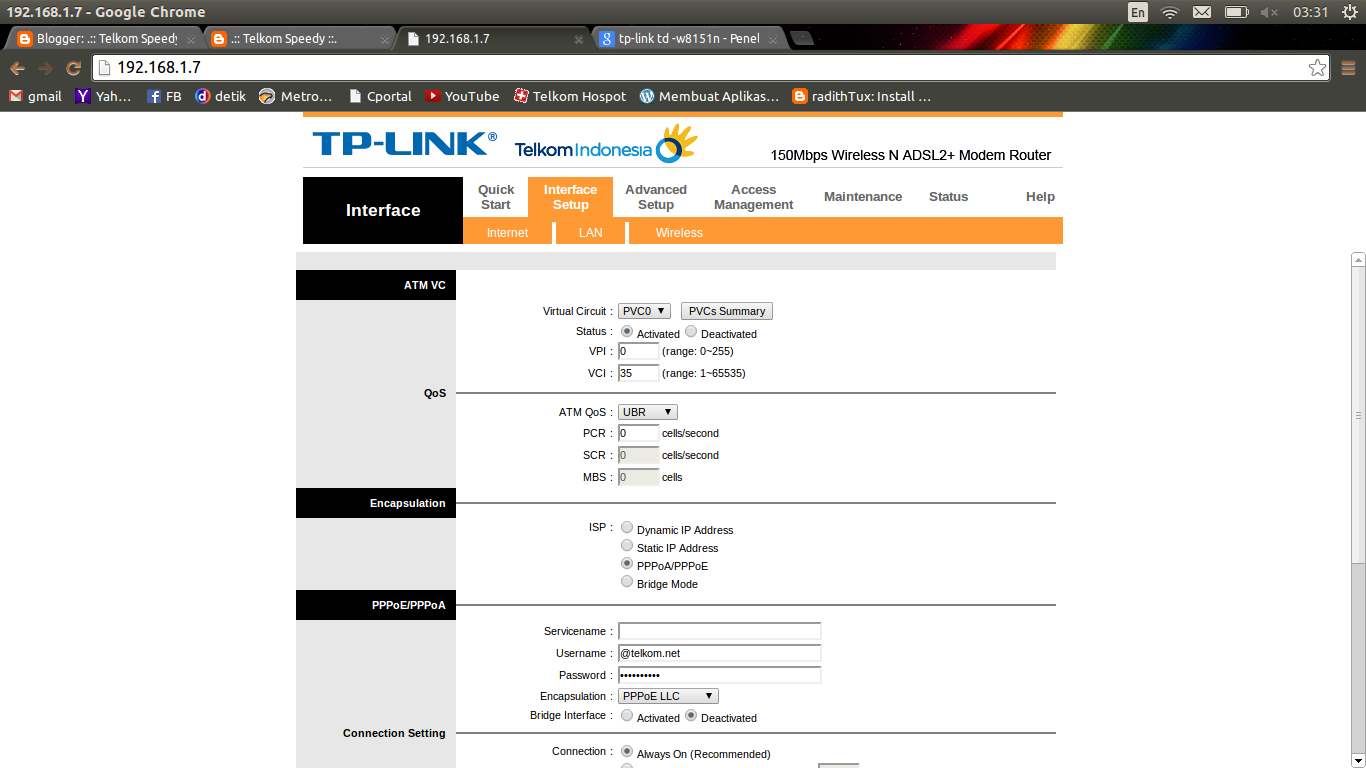1366x768 pixels.
Task: Open Maintenance tab
Action: pos(863,197)
